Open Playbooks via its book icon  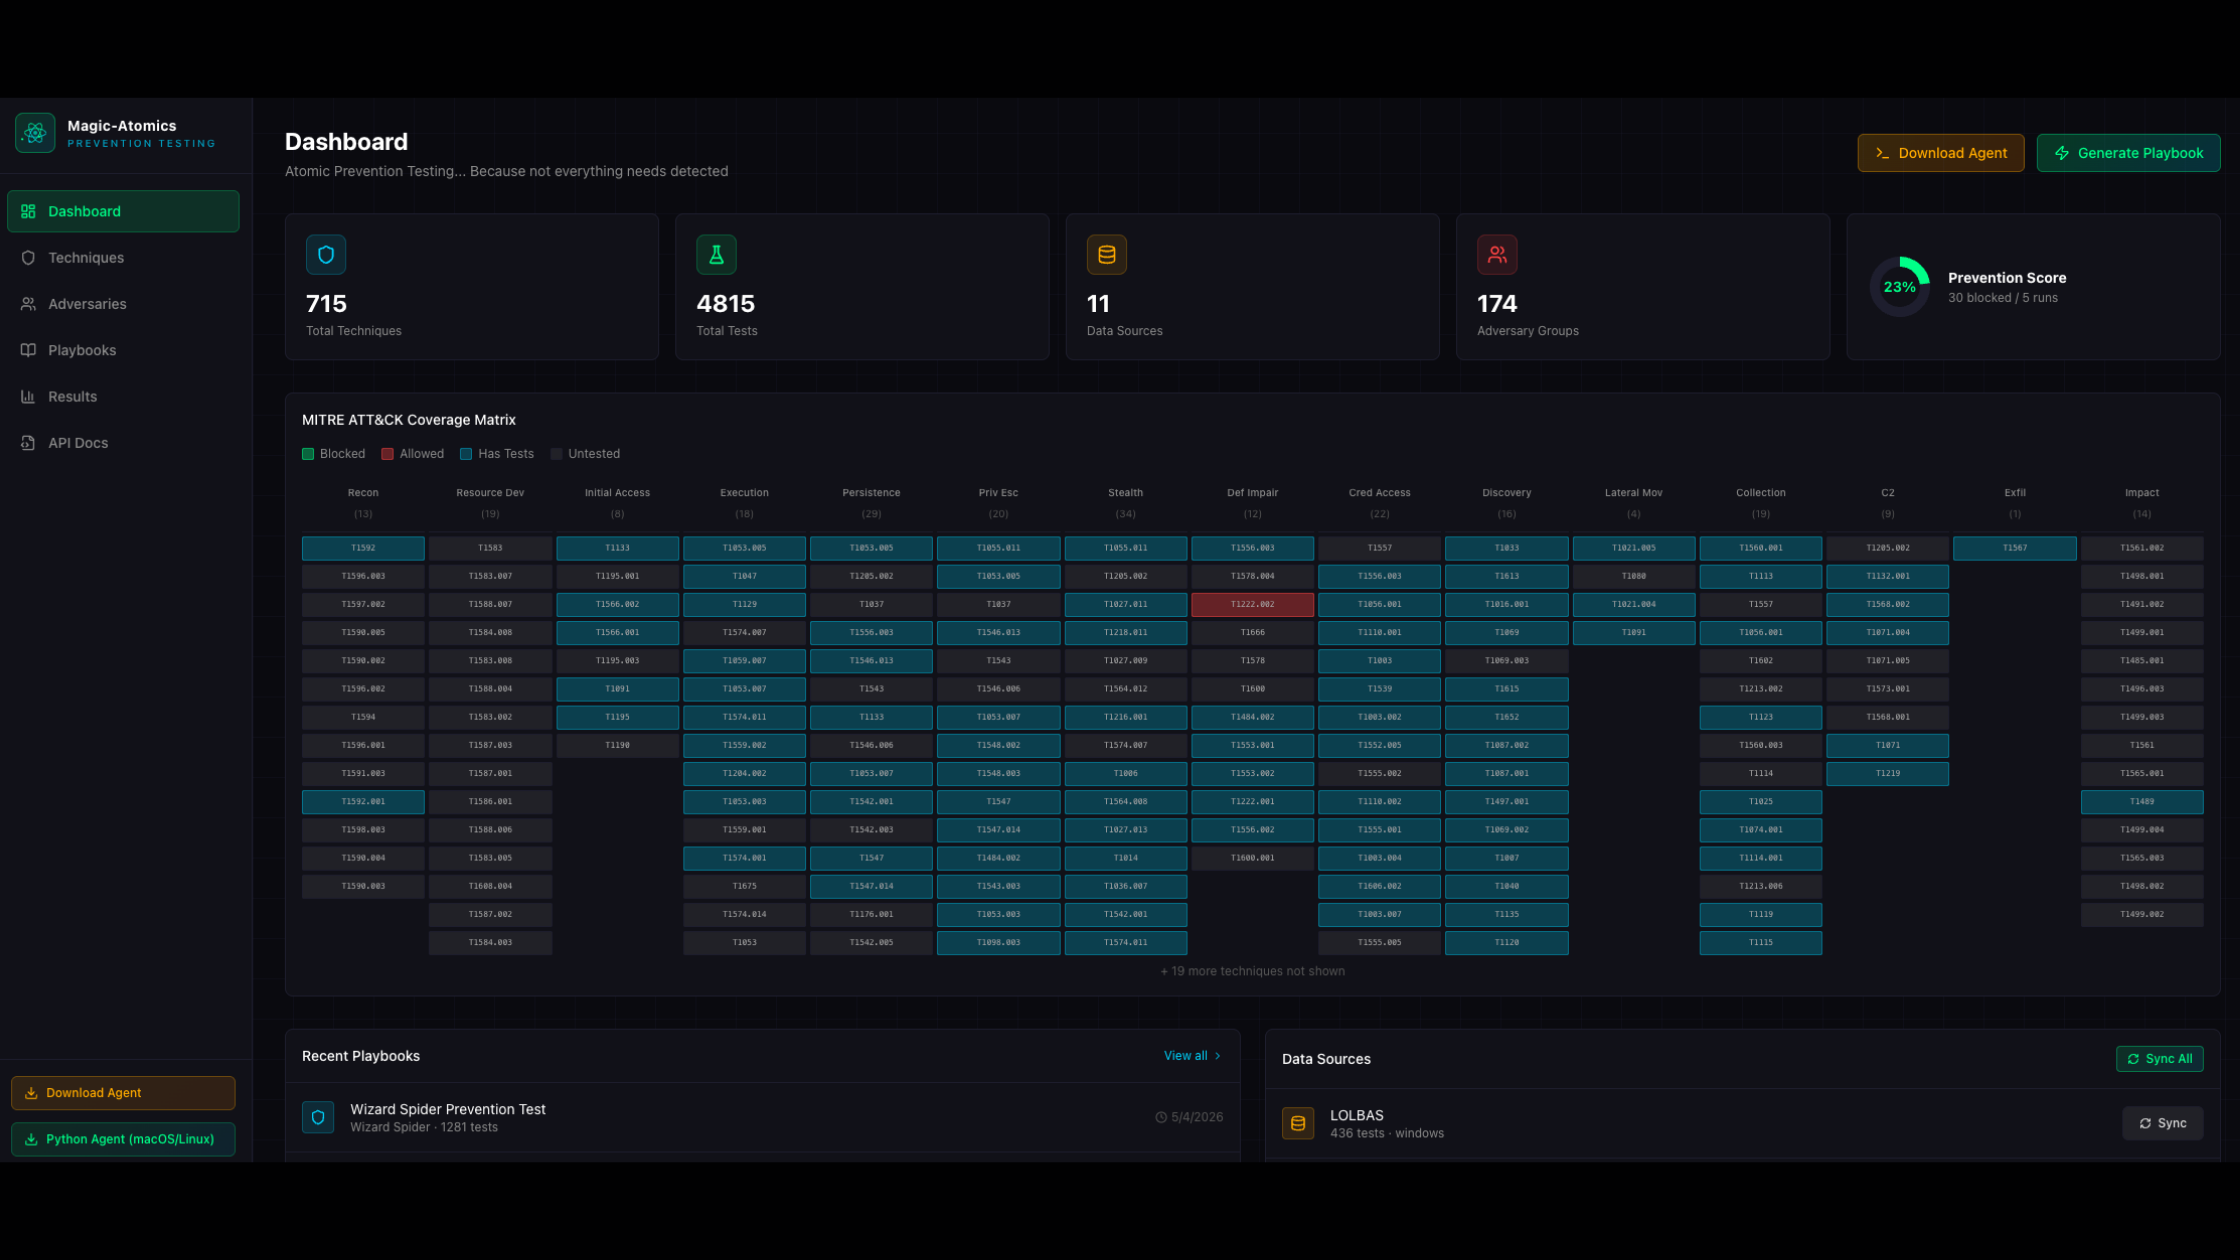tap(28, 350)
